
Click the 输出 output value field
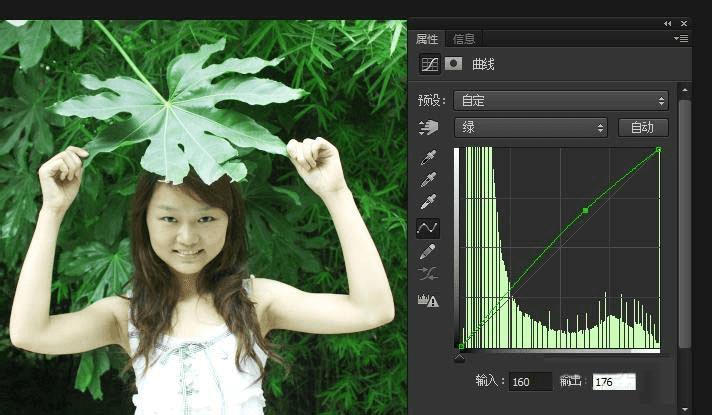pyautogui.click(x=614, y=381)
